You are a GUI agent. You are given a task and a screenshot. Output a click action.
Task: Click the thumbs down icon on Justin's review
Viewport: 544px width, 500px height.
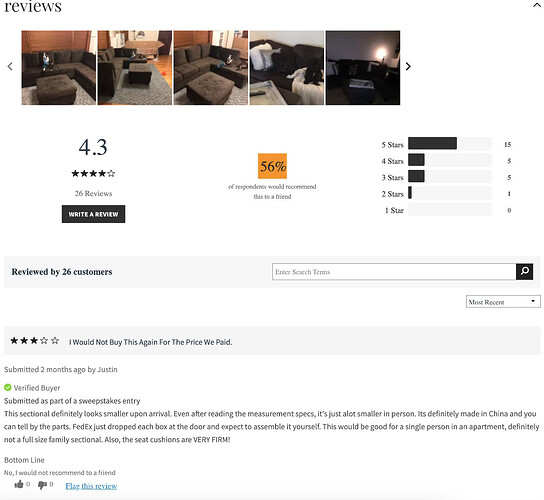pyautogui.click(x=42, y=485)
